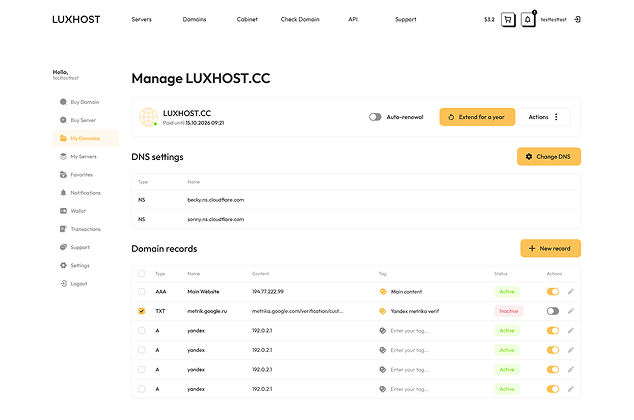Screen dimensions: 634x420
Task: Uncheck the TXT record checkbox
Action: (141, 311)
